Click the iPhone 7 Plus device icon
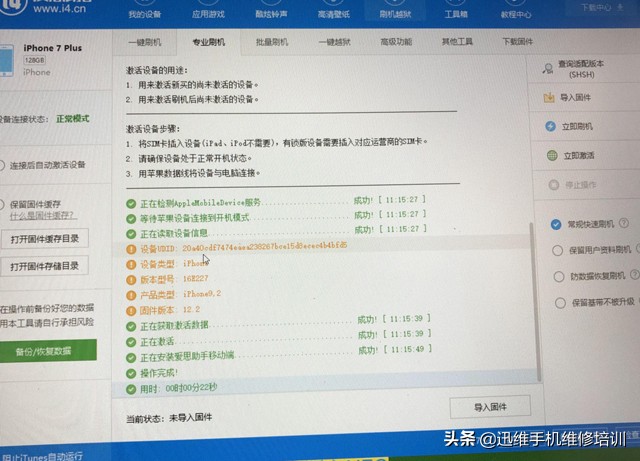This screenshot has height=461, width=640. coord(7,60)
